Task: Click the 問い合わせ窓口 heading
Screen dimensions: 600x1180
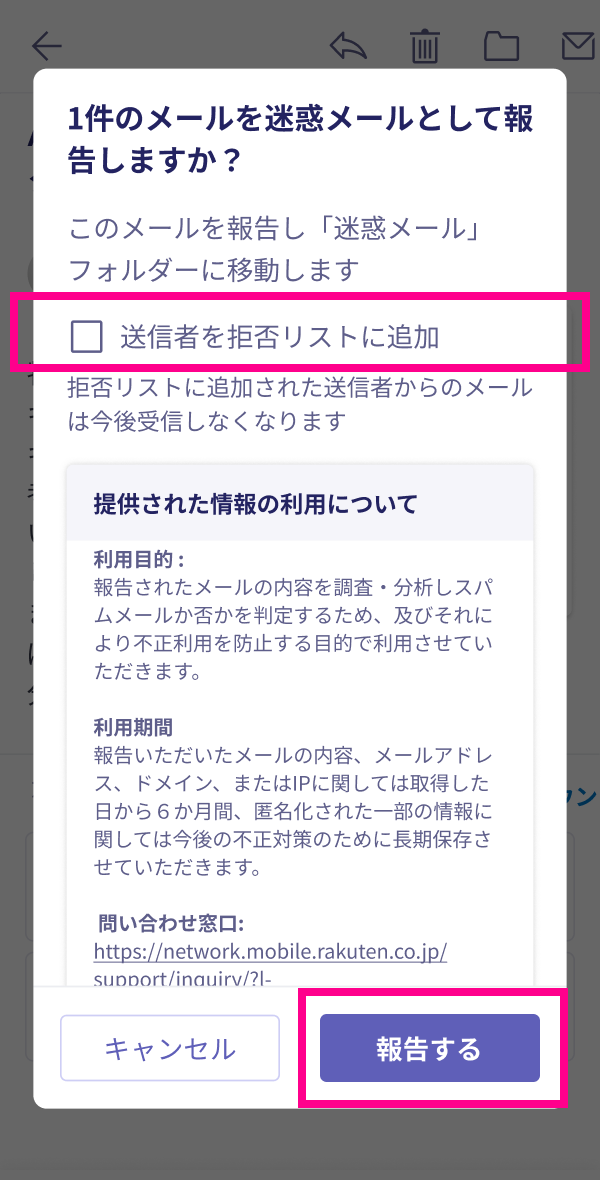Action: point(172,922)
